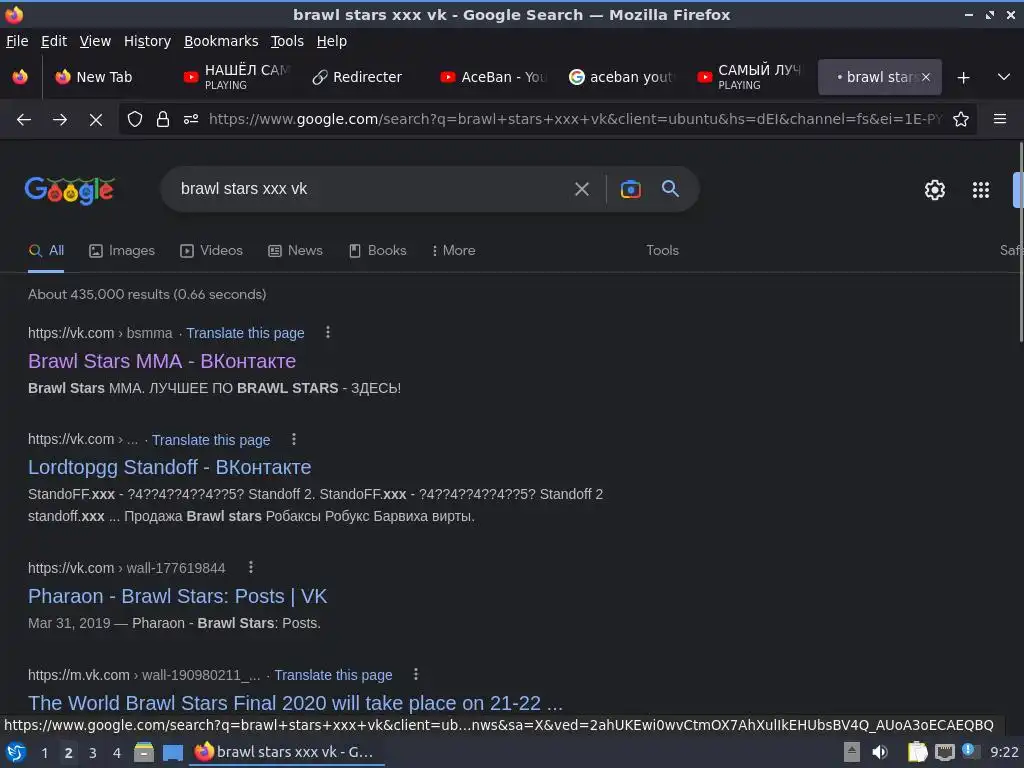View site security via padlock icon
The width and height of the screenshot is (1024, 768).
click(x=163, y=119)
